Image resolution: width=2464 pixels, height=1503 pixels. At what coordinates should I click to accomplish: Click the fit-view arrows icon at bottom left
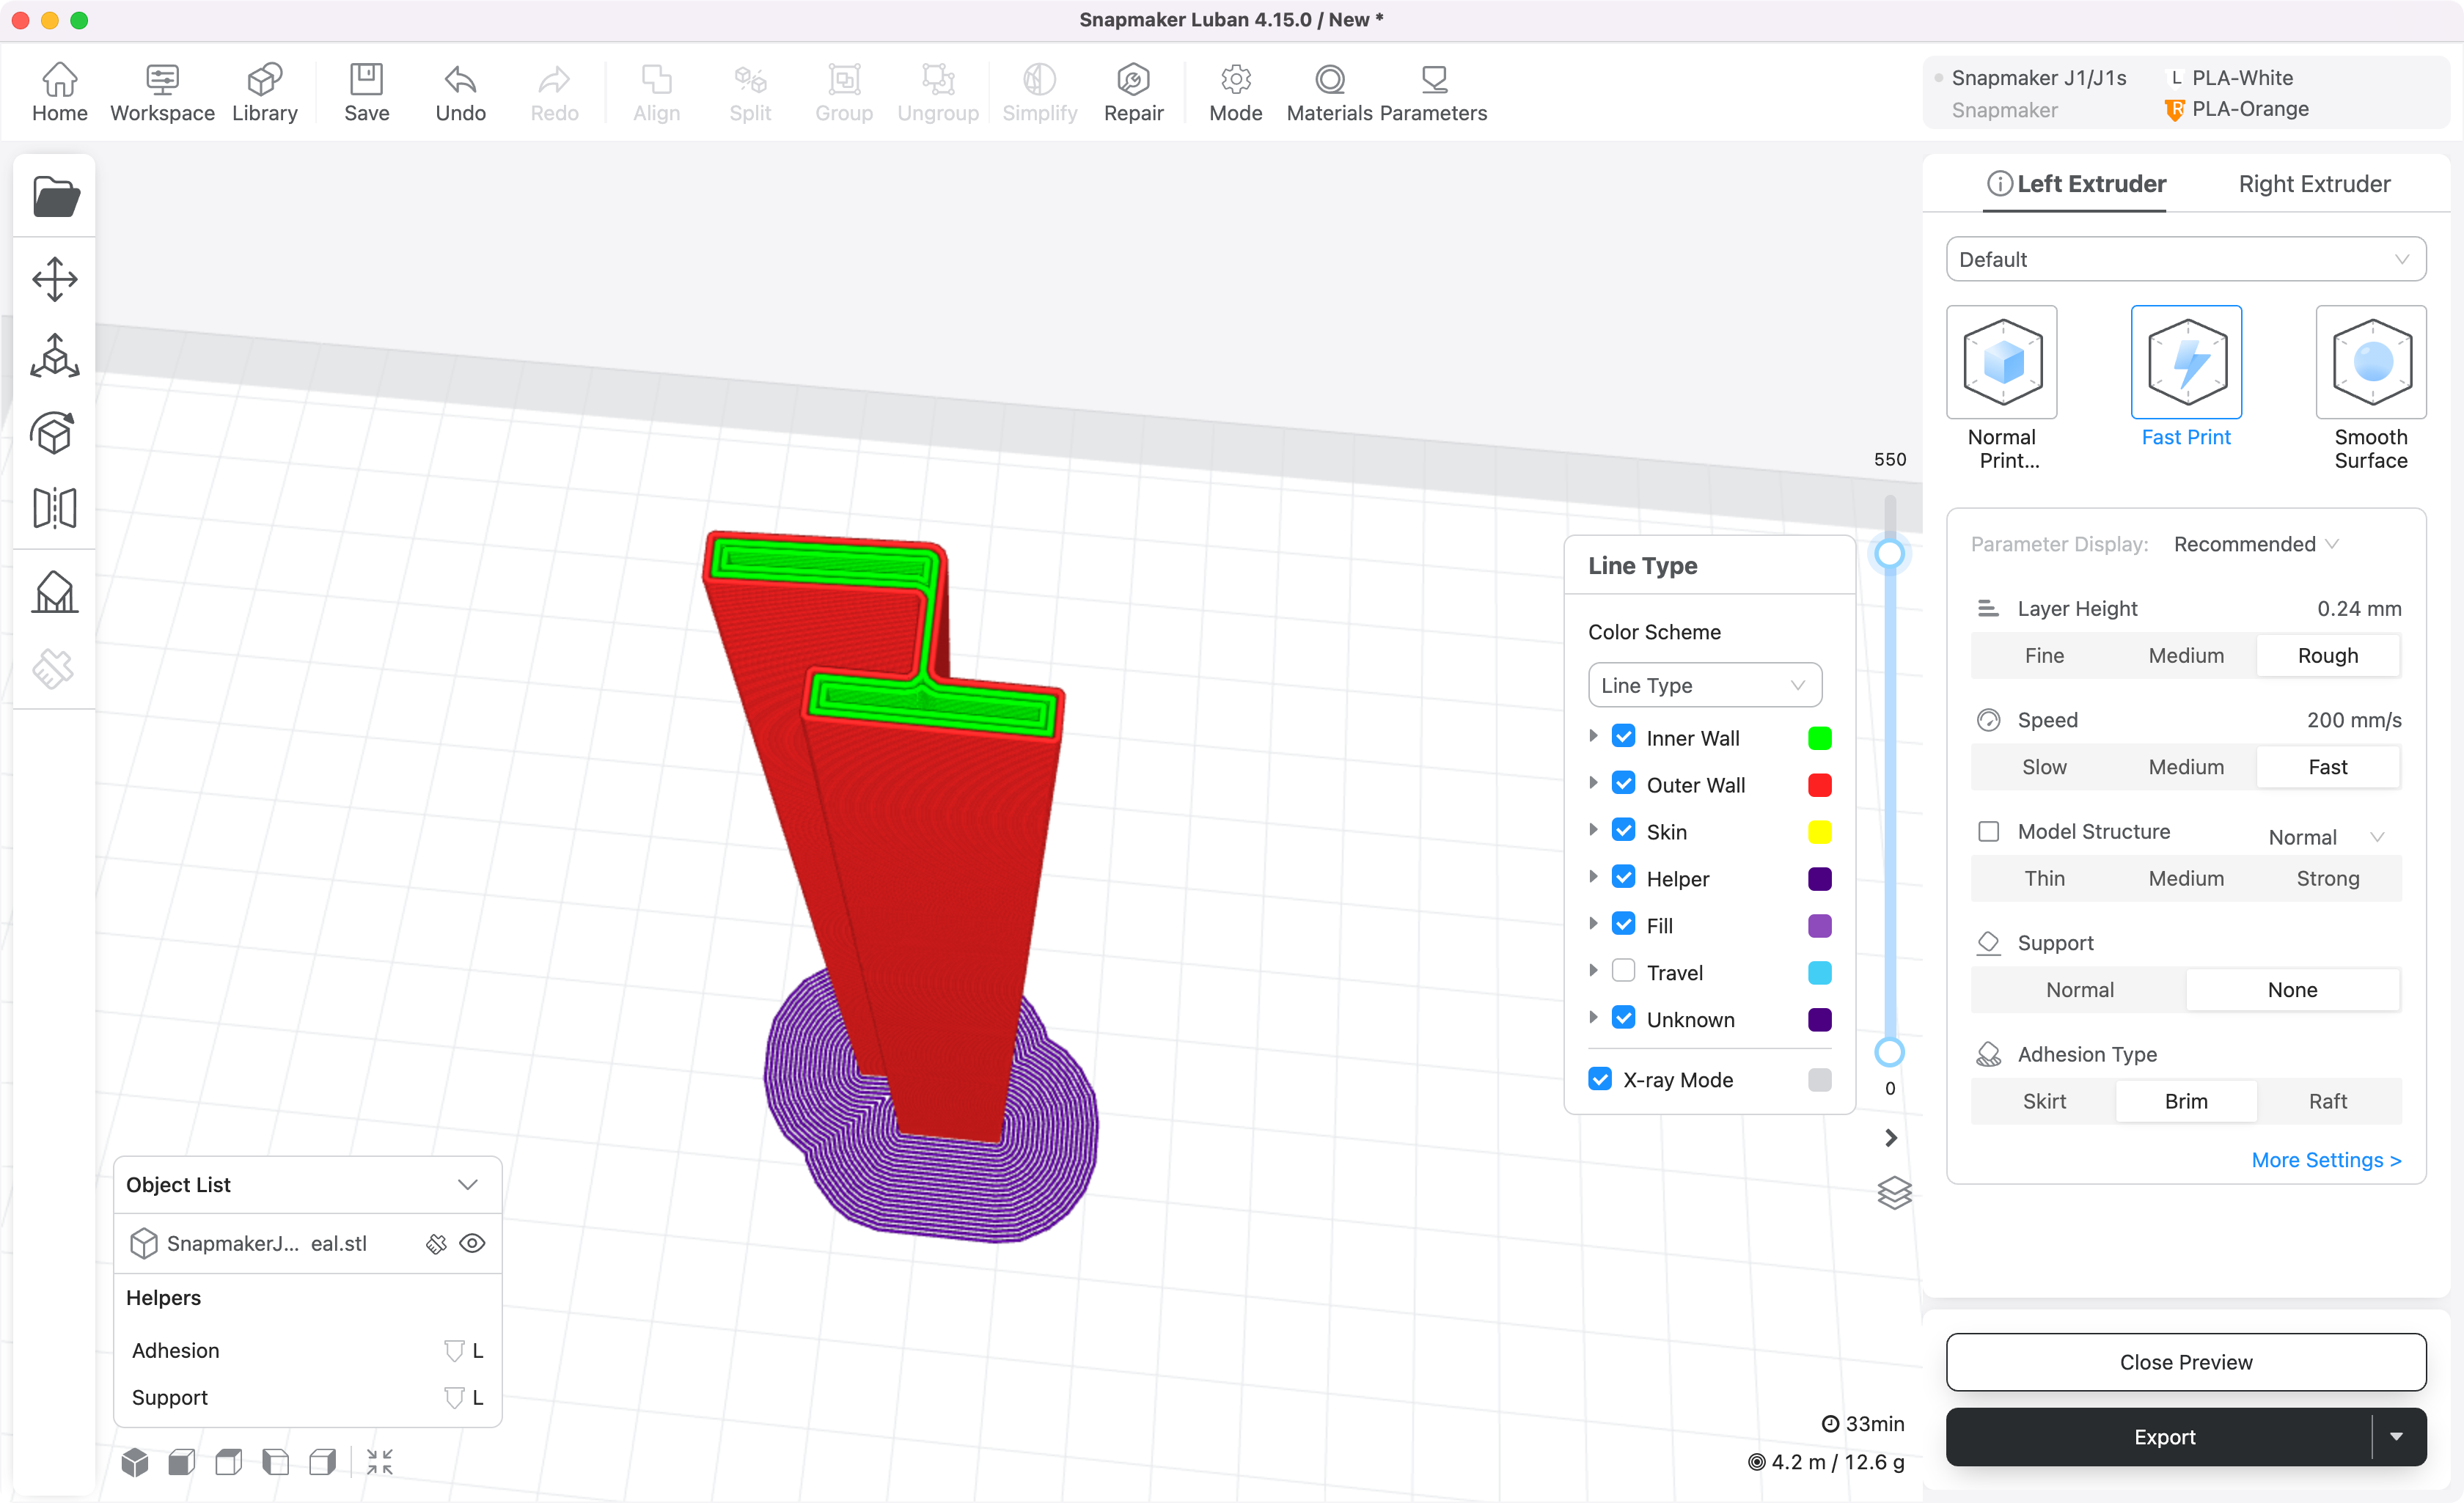(380, 1462)
